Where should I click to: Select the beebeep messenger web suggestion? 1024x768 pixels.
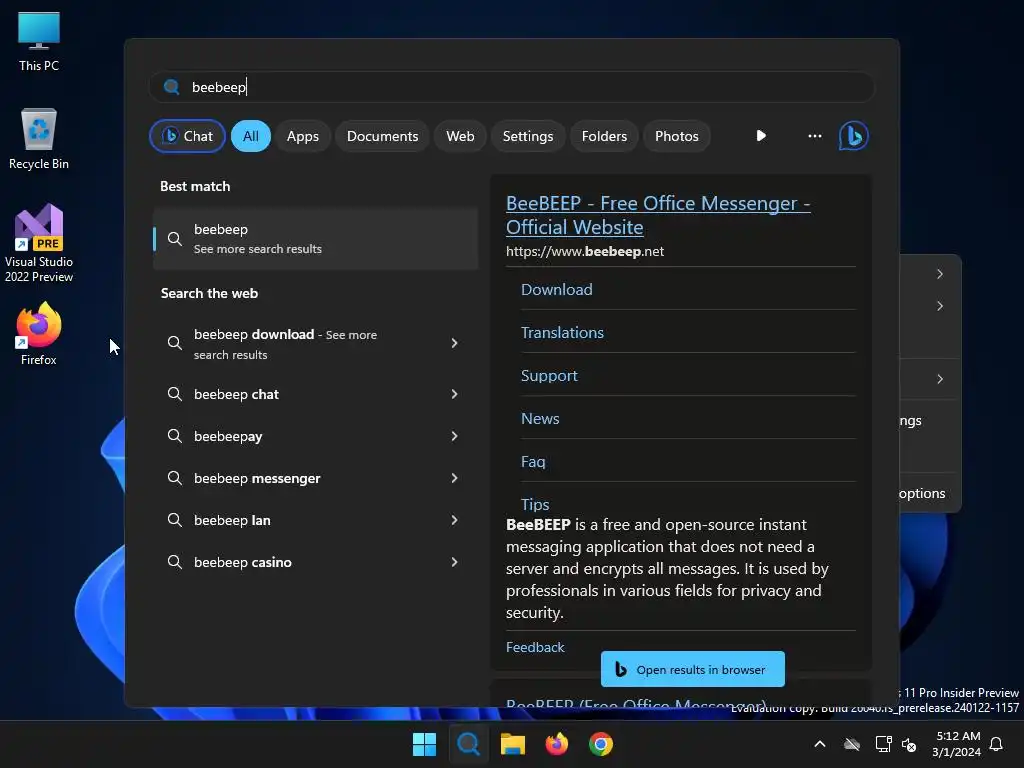point(316,478)
